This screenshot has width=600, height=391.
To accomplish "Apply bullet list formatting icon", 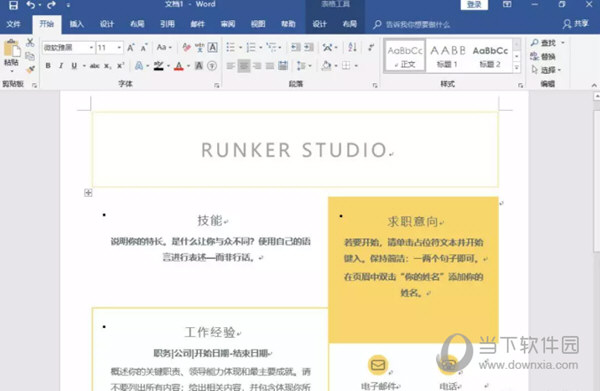I will [231, 47].
